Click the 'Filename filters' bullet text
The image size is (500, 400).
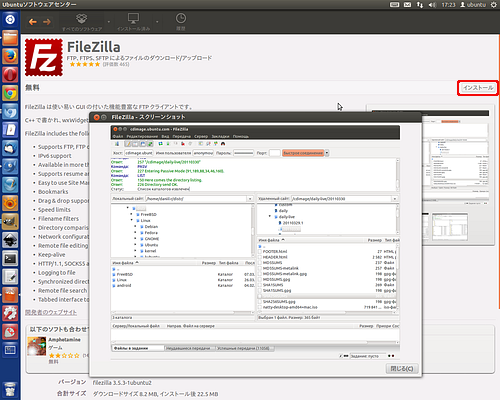coord(58,219)
